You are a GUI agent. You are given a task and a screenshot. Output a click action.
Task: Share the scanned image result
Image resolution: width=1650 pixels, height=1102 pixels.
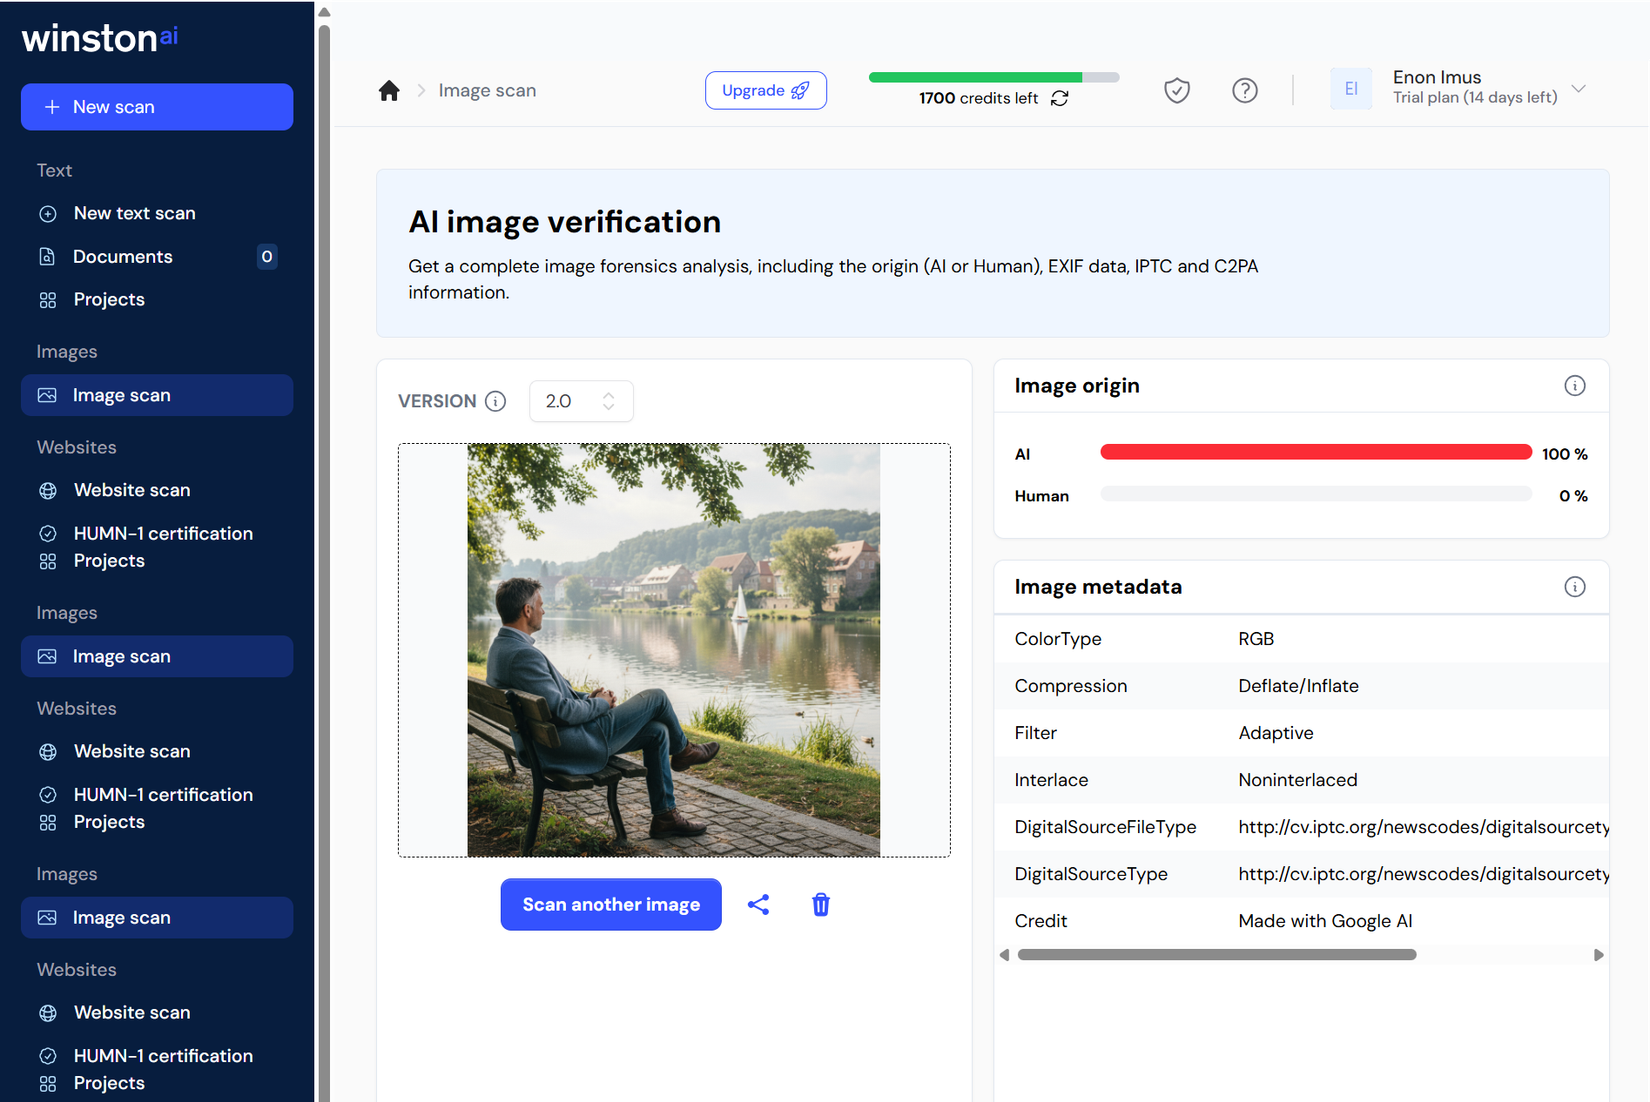click(x=758, y=905)
